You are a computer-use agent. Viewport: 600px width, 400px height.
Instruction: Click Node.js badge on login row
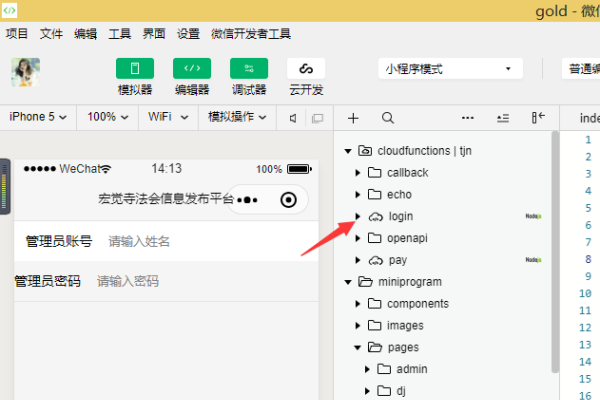(533, 216)
